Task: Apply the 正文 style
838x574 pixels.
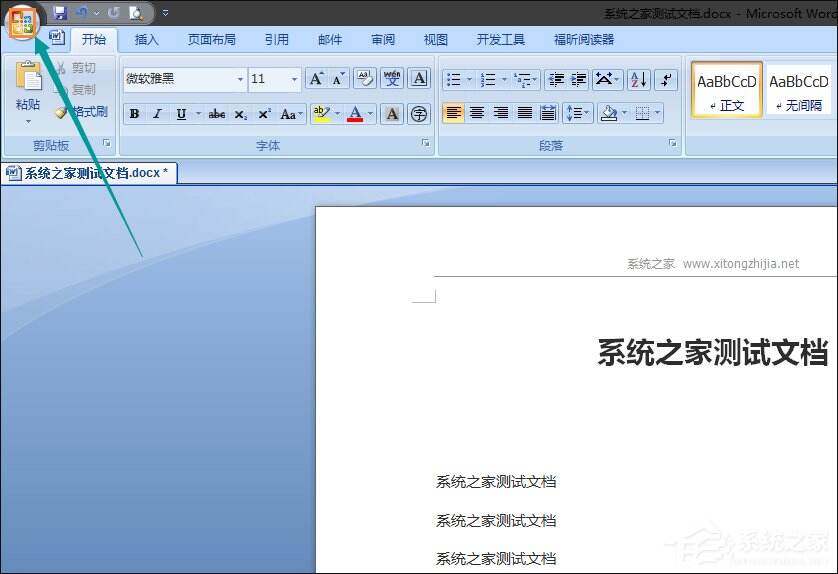Action: click(727, 89)
